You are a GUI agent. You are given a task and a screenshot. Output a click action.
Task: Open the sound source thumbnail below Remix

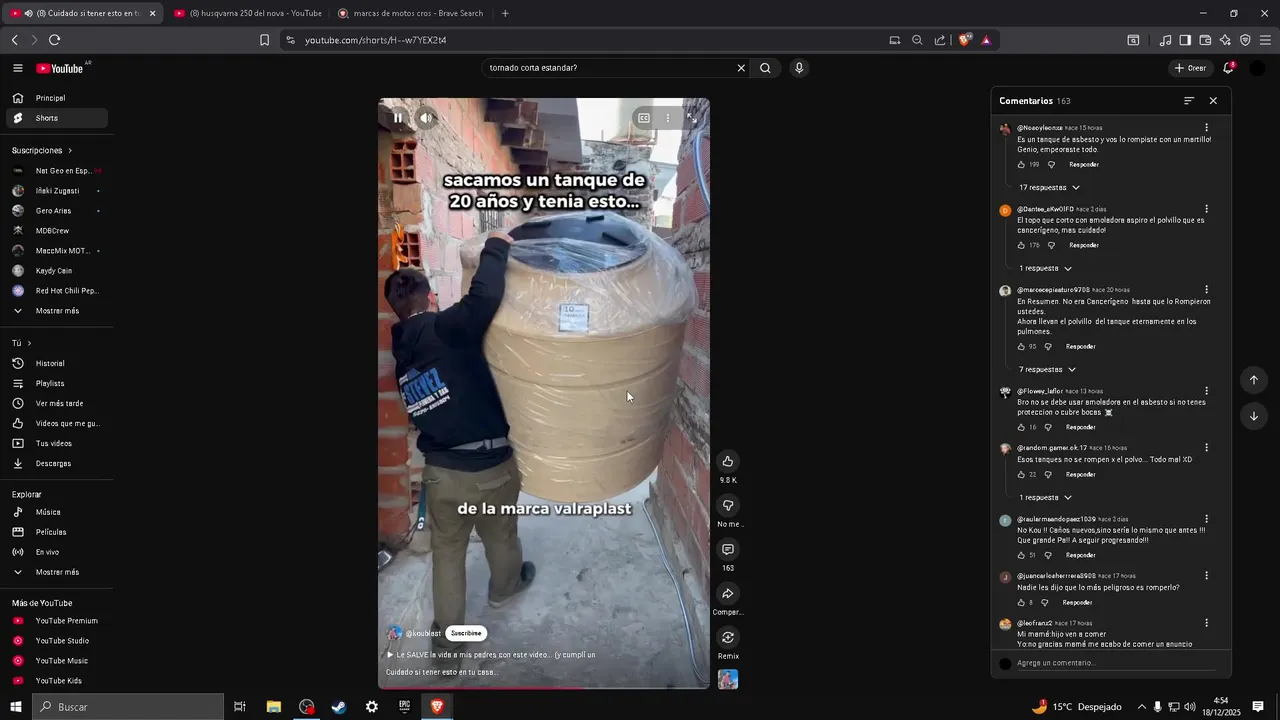728,680
